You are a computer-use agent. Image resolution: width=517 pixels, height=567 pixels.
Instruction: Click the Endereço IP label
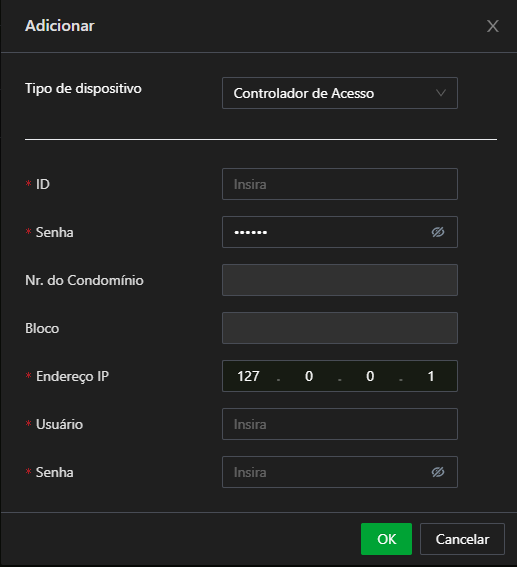click(x=72, y=376)
